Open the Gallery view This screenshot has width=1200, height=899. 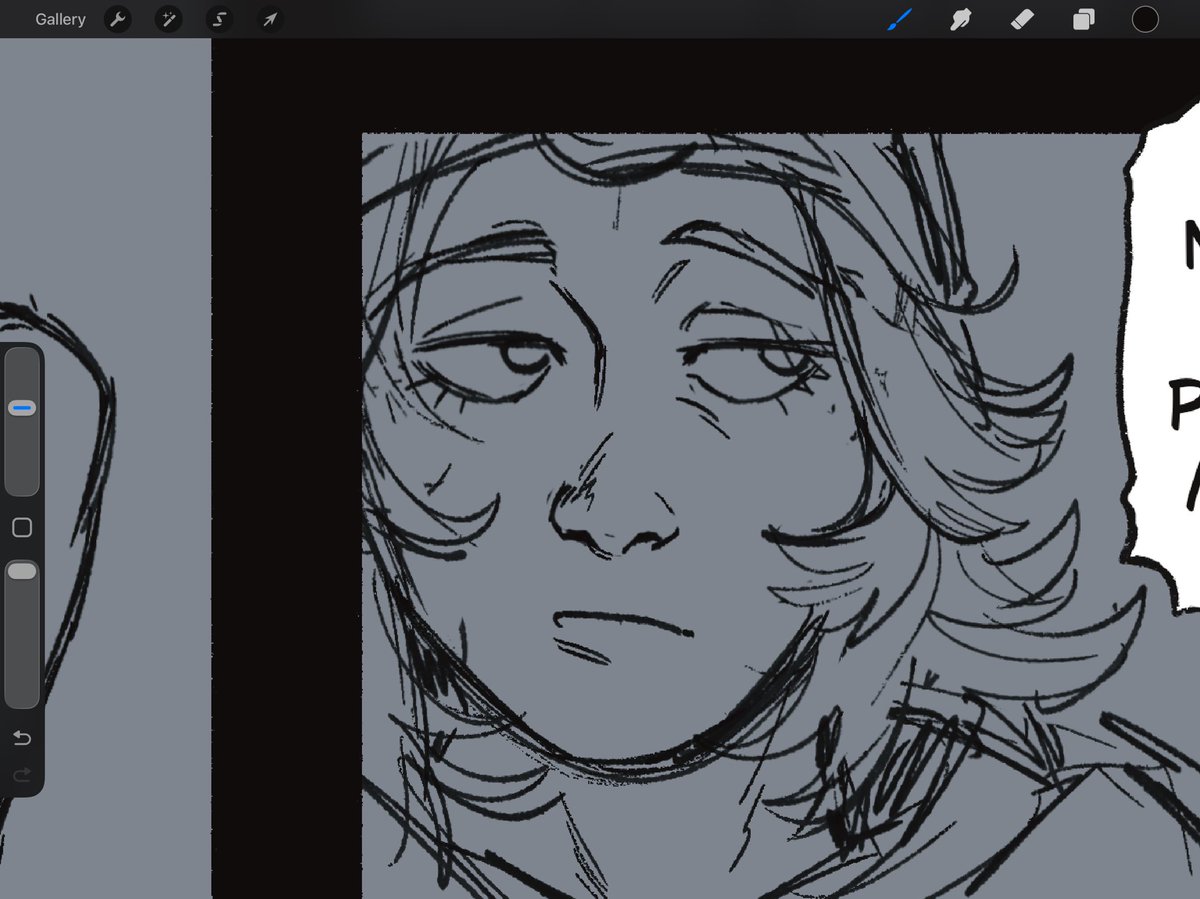coord(60,19)
